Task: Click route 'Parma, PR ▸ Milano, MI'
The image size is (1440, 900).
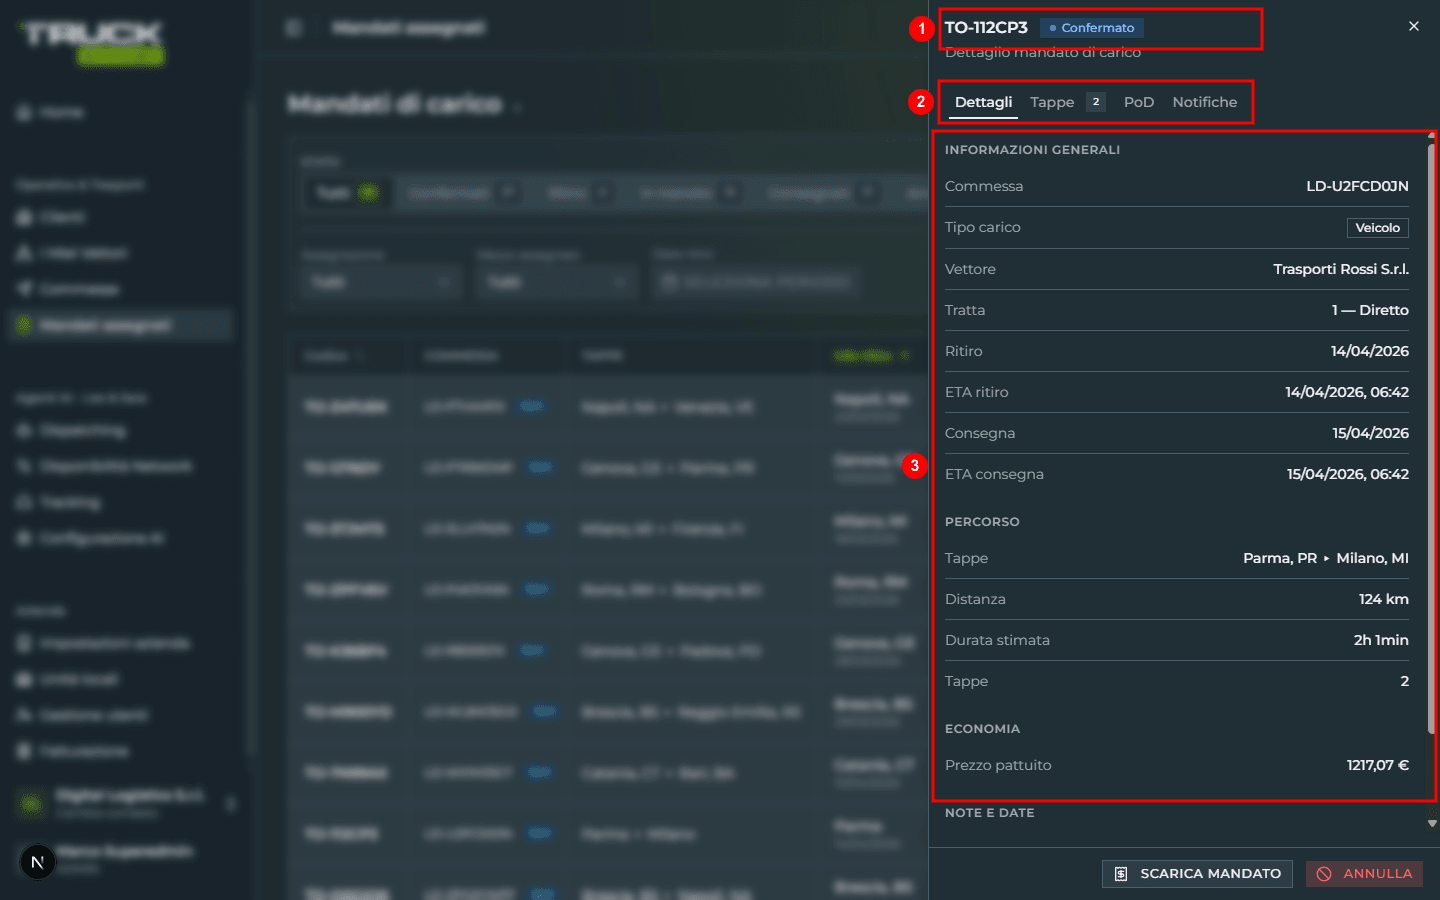Action: click(x=1326, y=558)
